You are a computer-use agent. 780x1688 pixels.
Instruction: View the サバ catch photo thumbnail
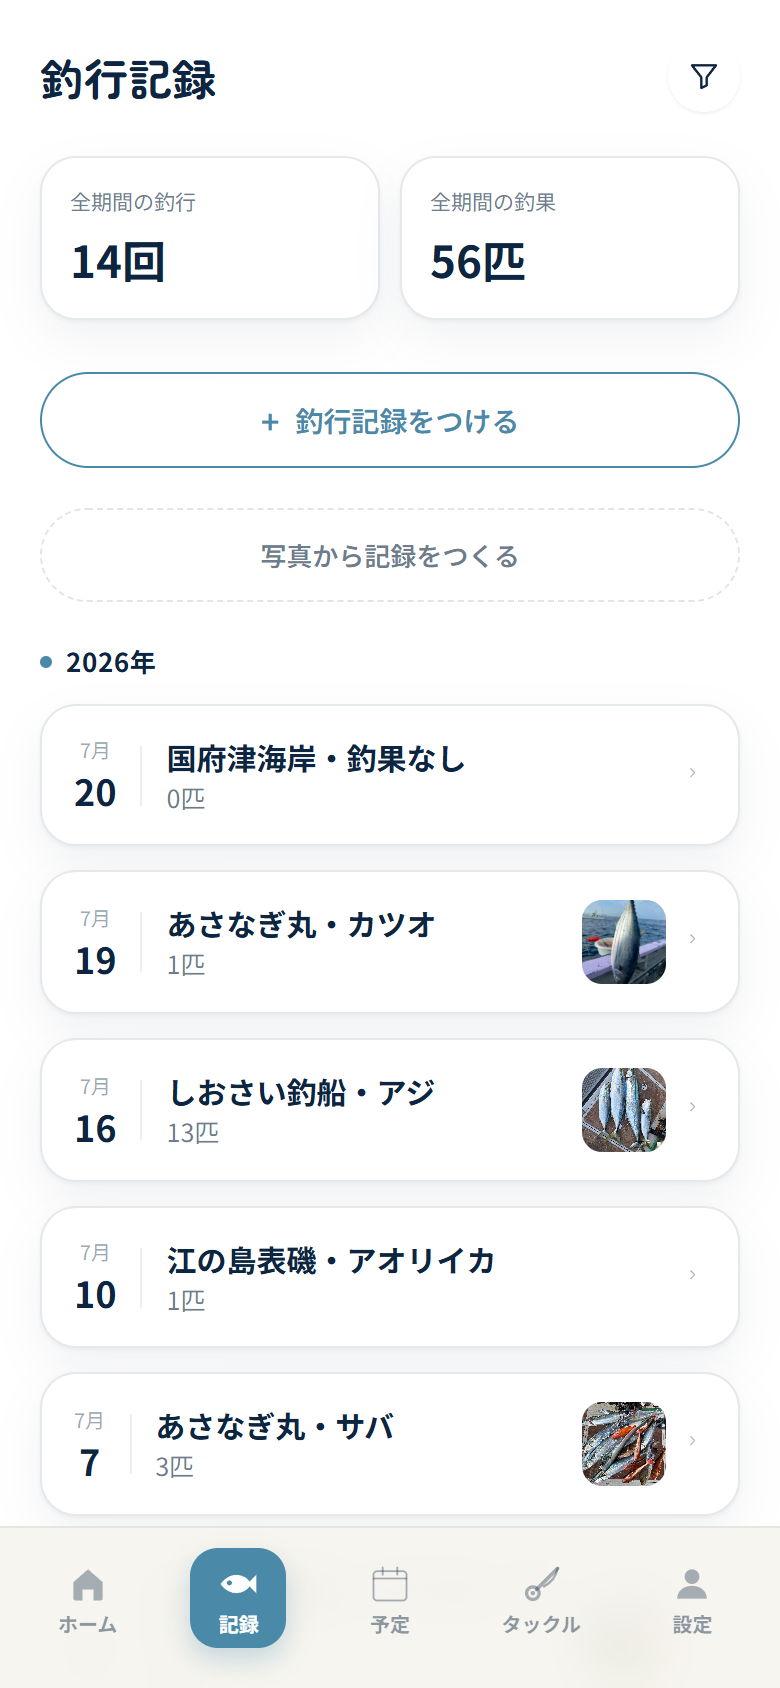point(624,1444)
